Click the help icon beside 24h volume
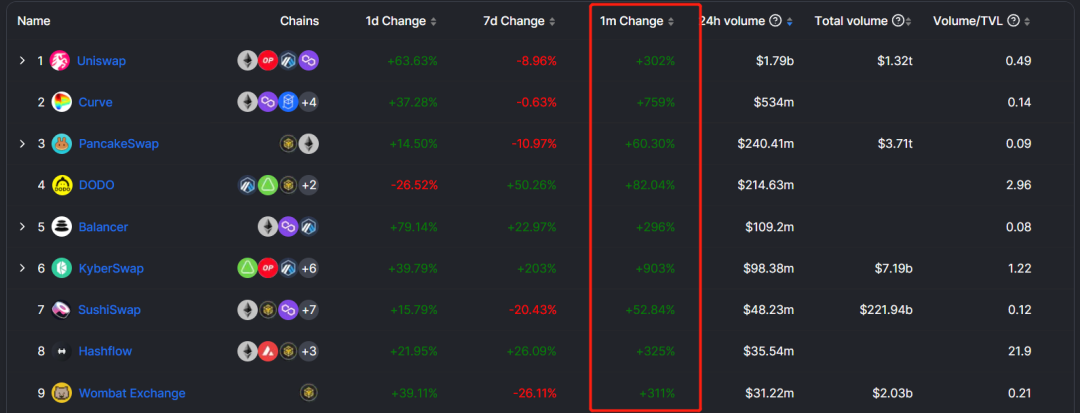Viewport: 1080px width, 413px height. pyautogui.click(x=776, y=21)
